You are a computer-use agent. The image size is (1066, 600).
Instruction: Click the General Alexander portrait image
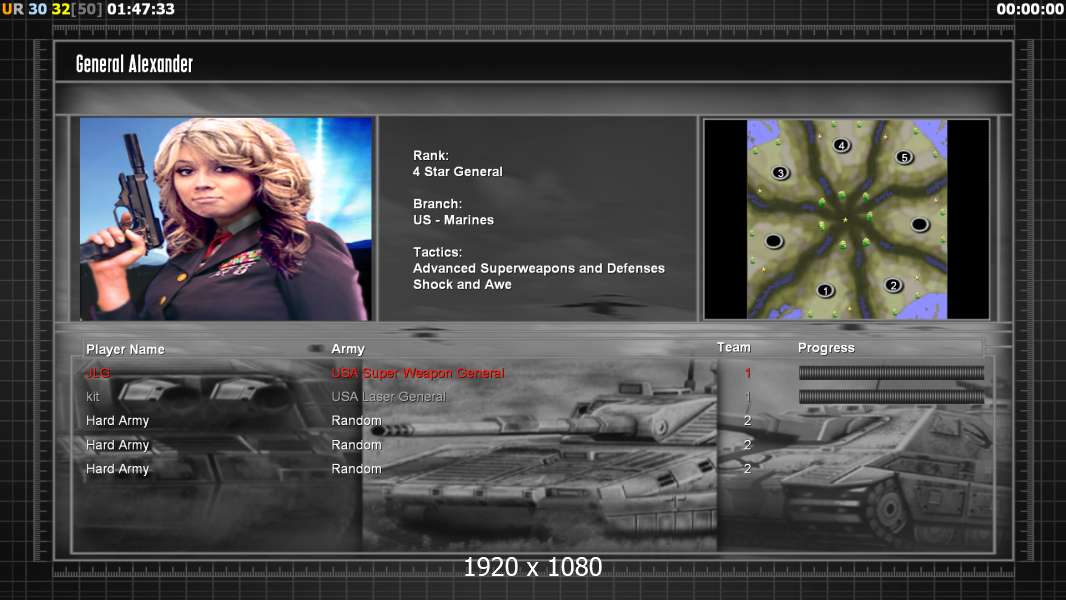point(226,219)
